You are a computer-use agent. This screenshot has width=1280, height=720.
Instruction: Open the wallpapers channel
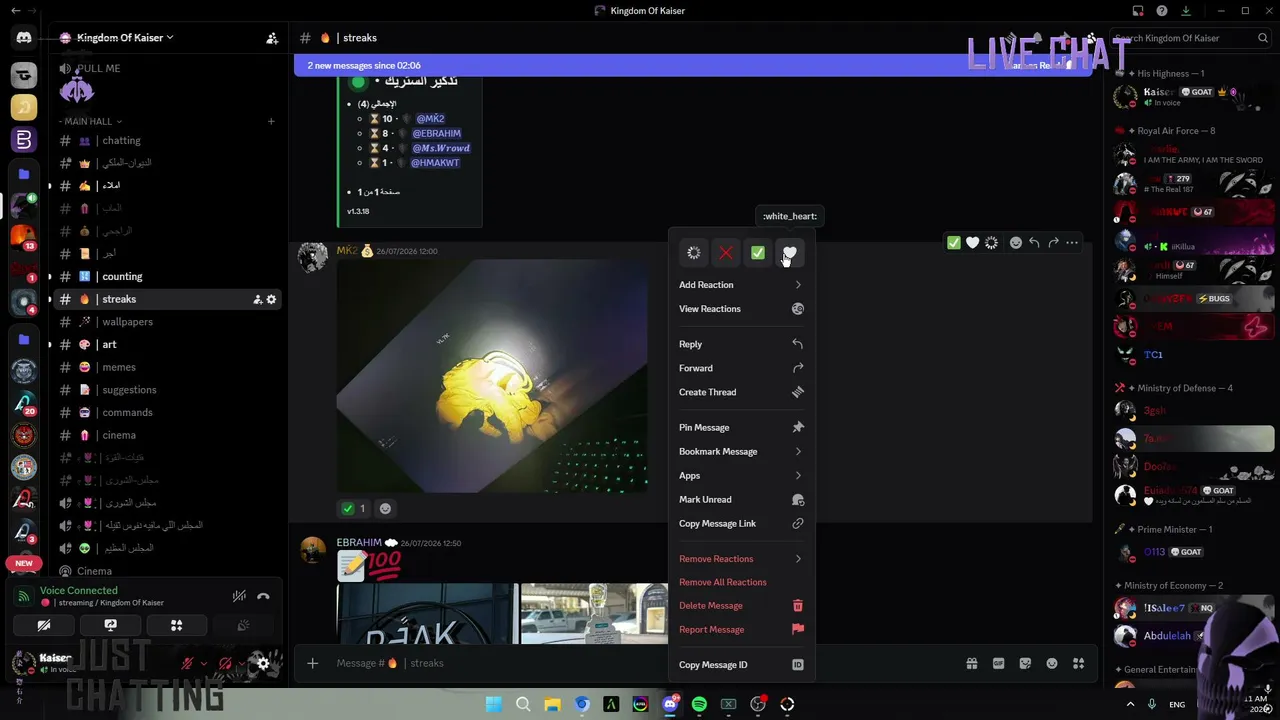(167, 322)
